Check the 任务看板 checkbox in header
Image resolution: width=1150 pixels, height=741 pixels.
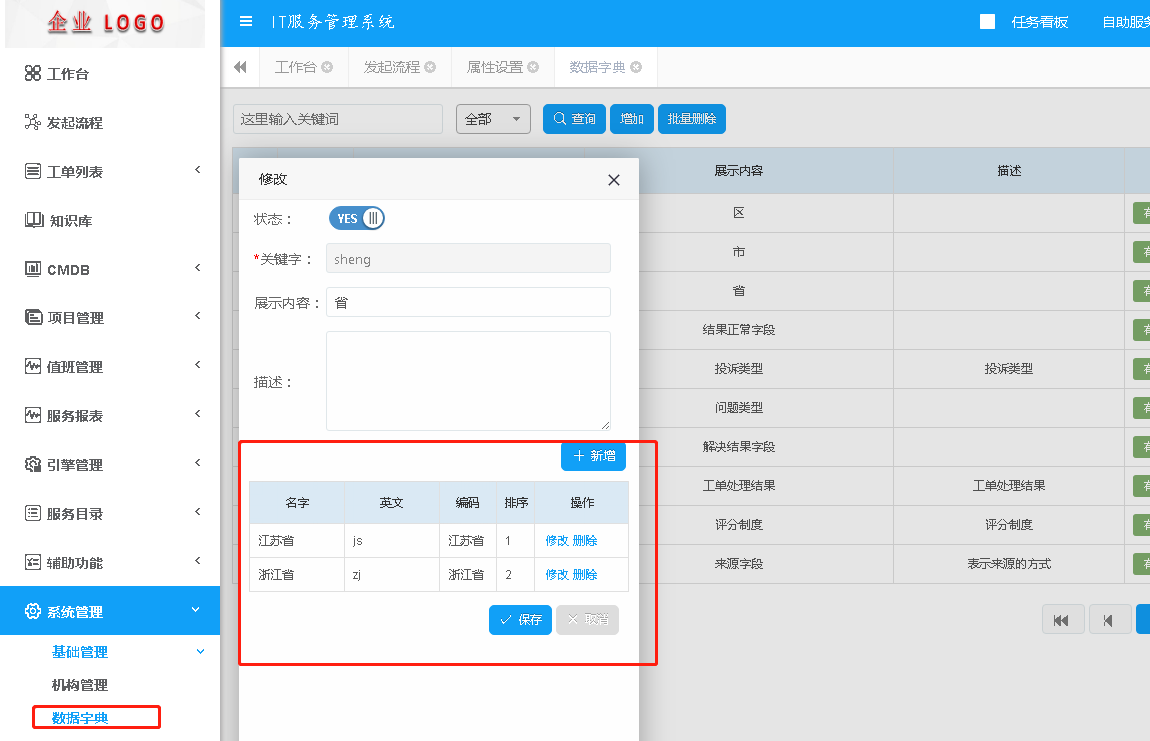click(x=987, y=22)
